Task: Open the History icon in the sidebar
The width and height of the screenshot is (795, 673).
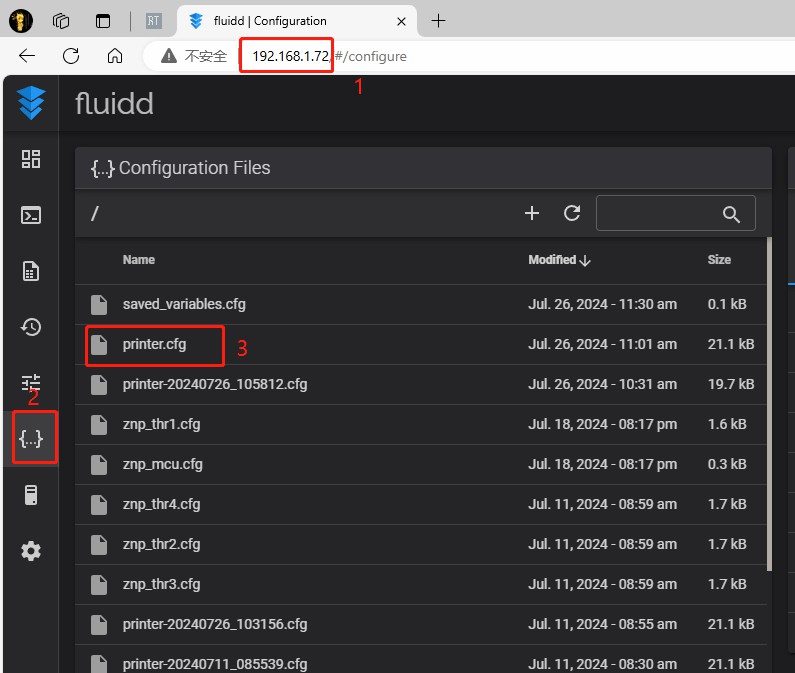Action: click(31, 327)
